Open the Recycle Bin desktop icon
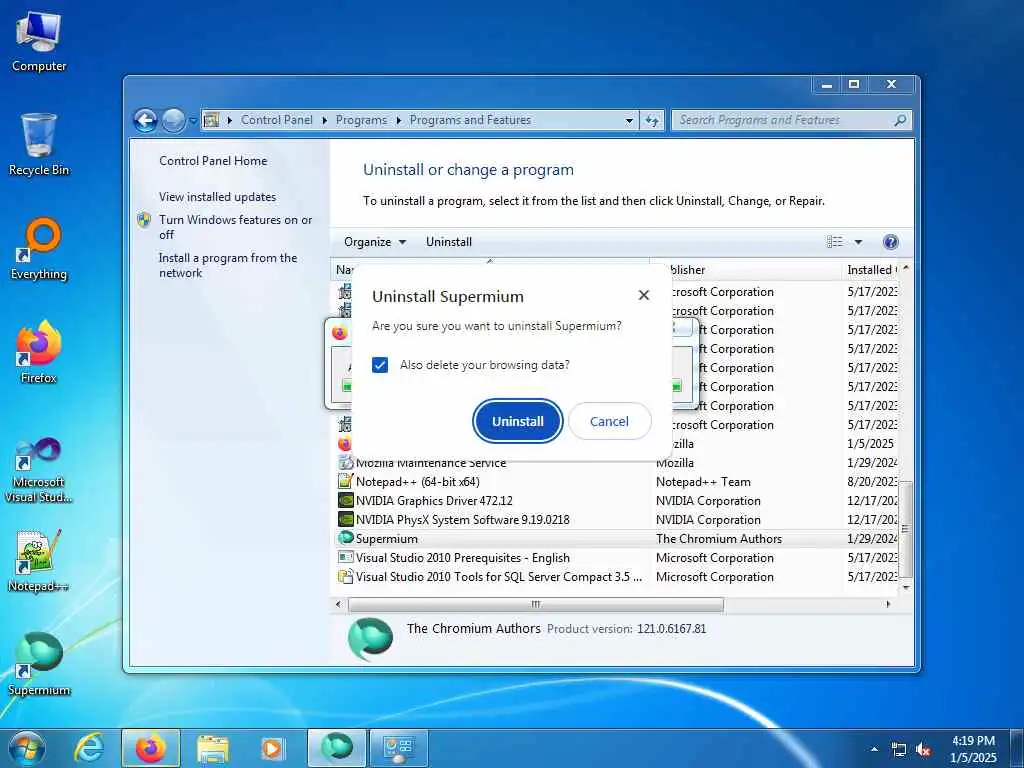1024x768 pixels. [x=39, y=145]
